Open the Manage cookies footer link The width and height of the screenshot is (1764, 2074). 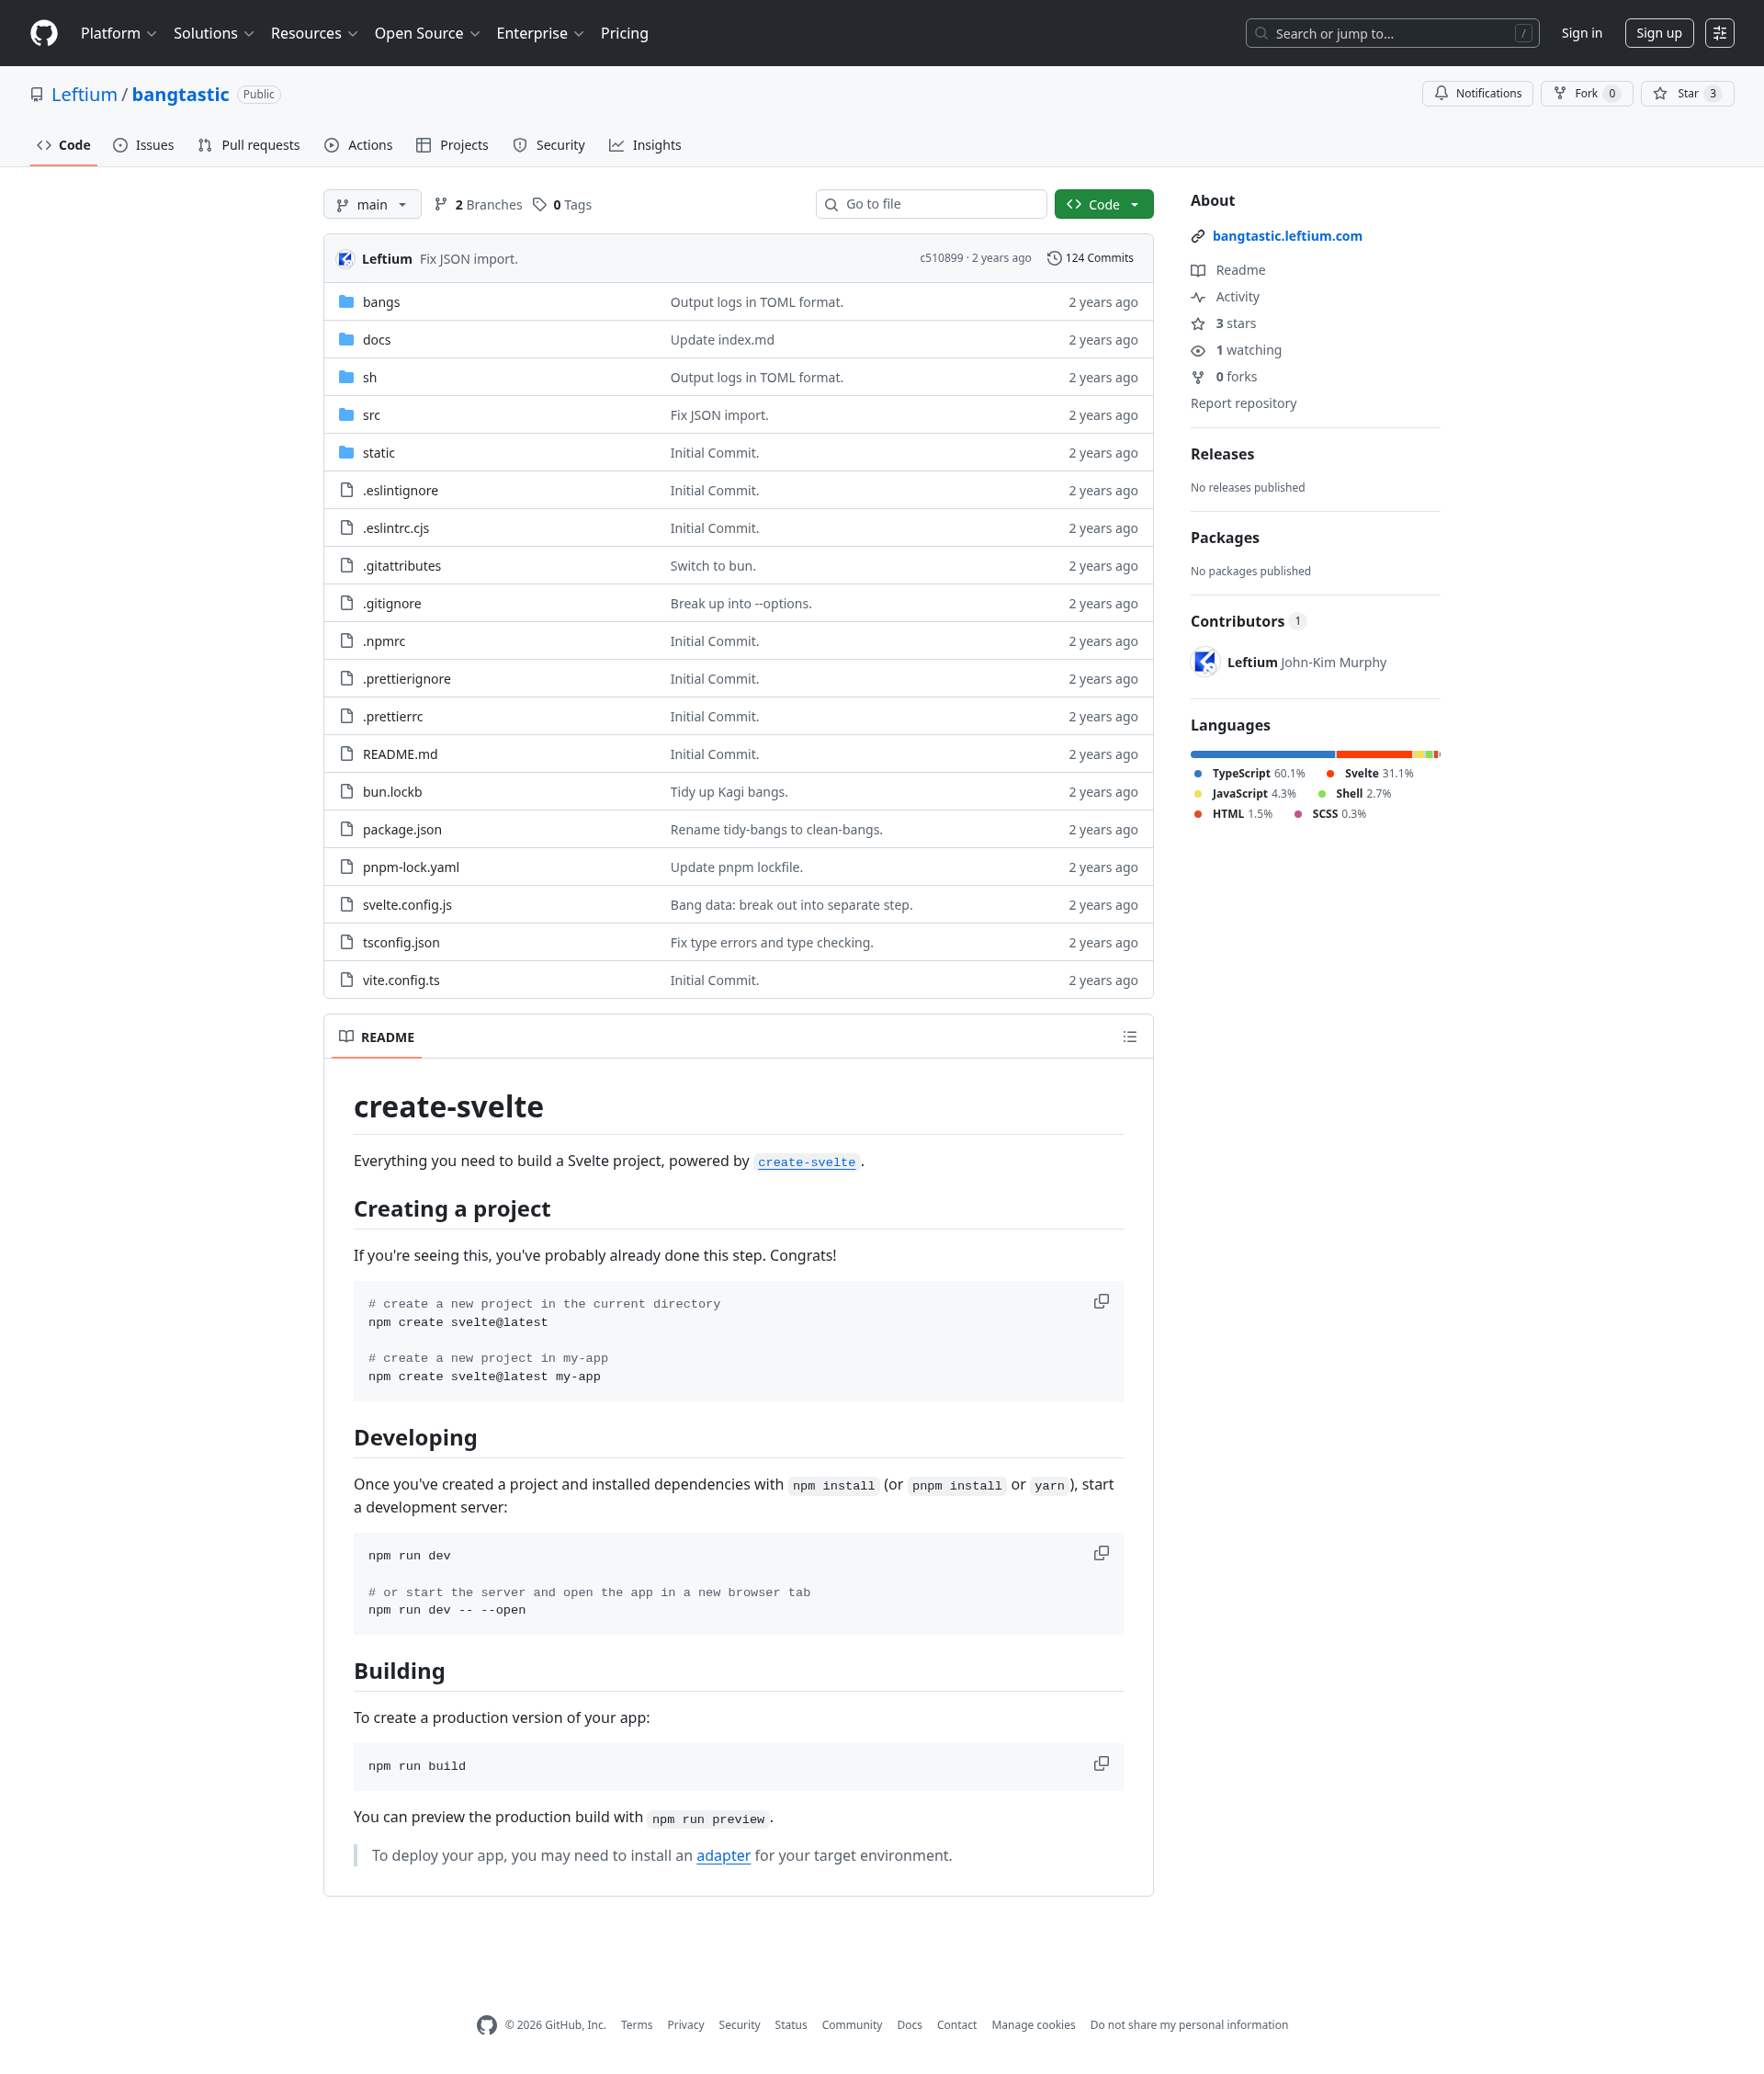click(x=1033, y=2025)
